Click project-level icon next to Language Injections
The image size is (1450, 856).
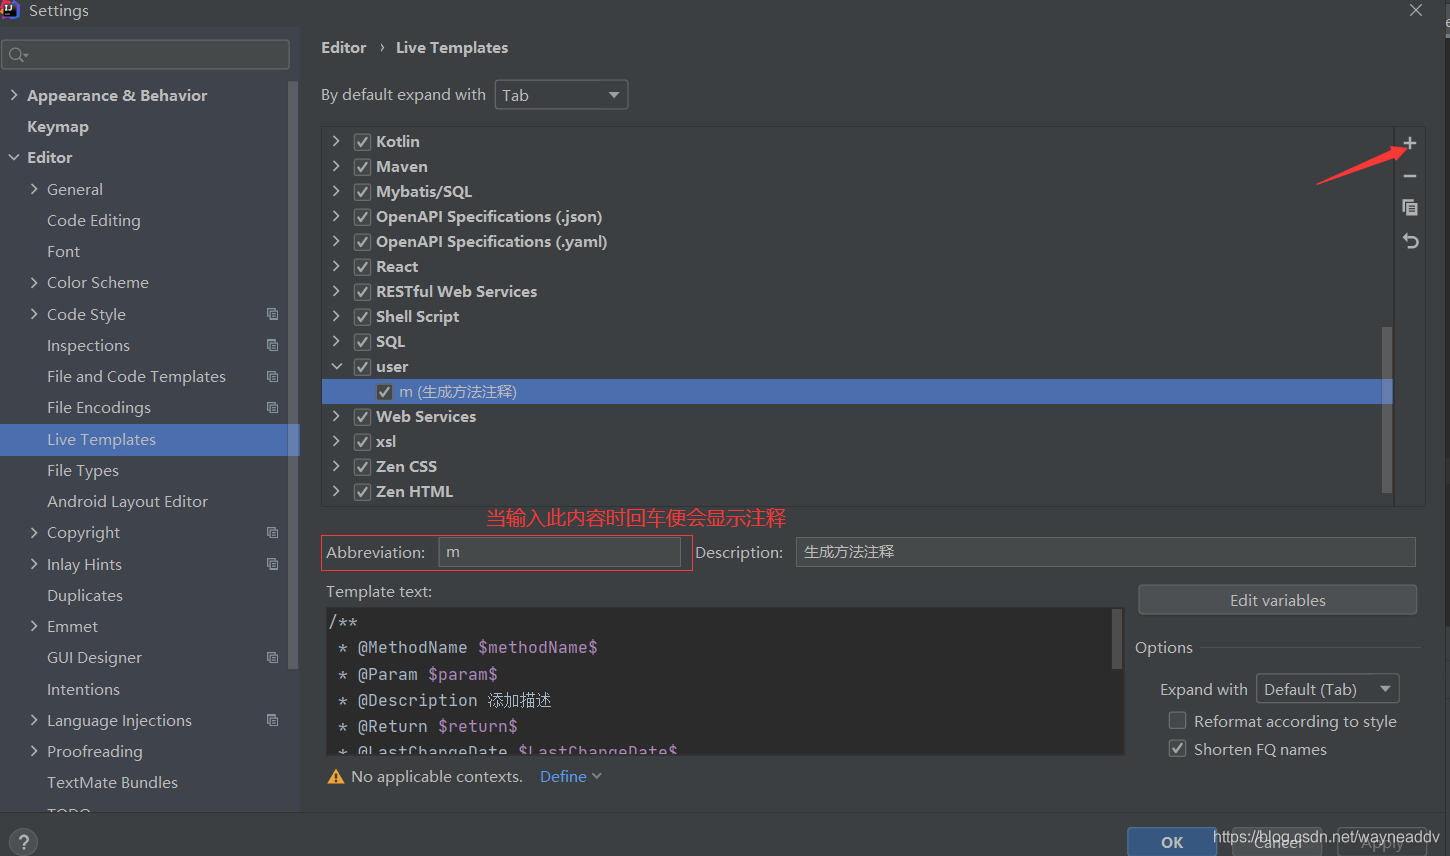pyautogui.click(x=272, y=720)
